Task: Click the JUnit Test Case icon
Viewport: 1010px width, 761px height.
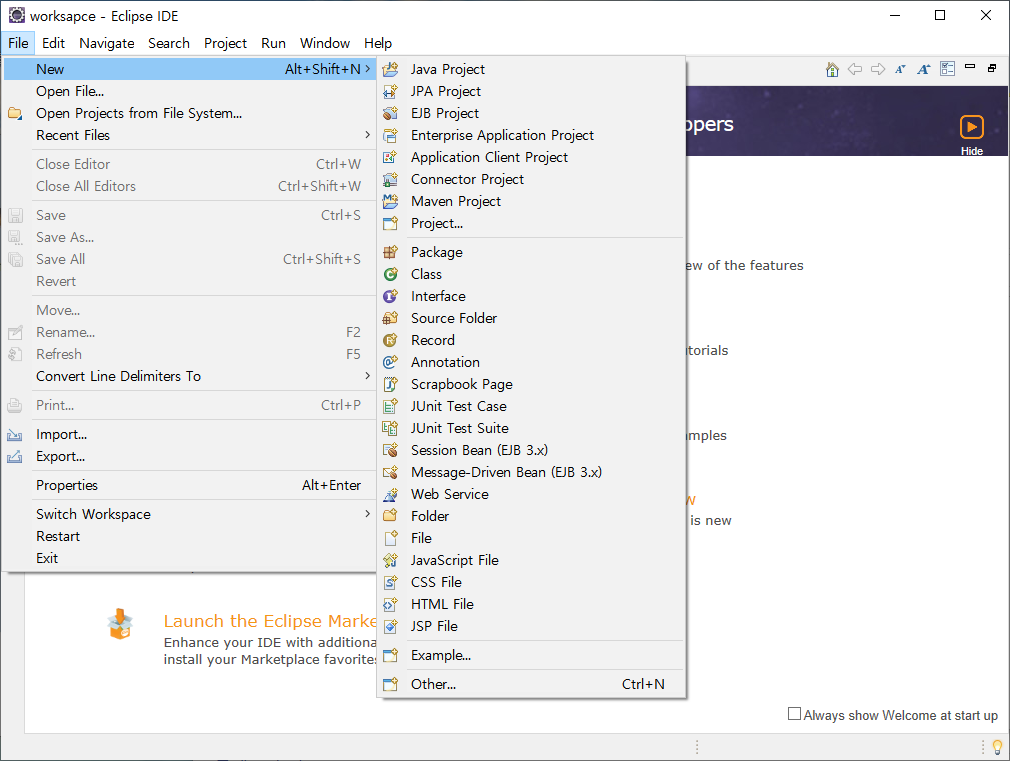Action: [390, 406]
